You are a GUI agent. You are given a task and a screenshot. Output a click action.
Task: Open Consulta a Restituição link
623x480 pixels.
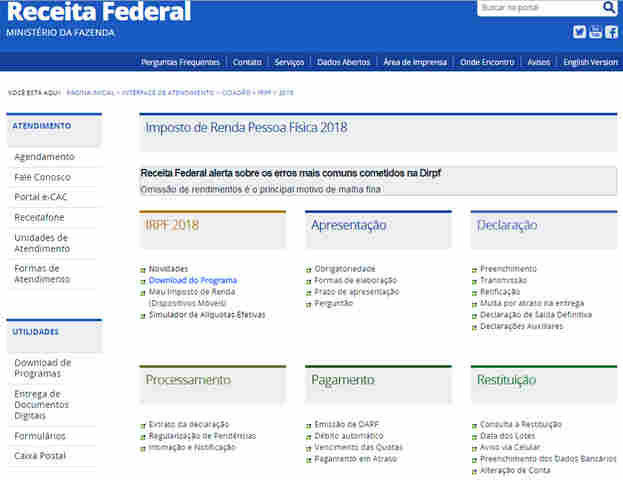tap(521, 424)
